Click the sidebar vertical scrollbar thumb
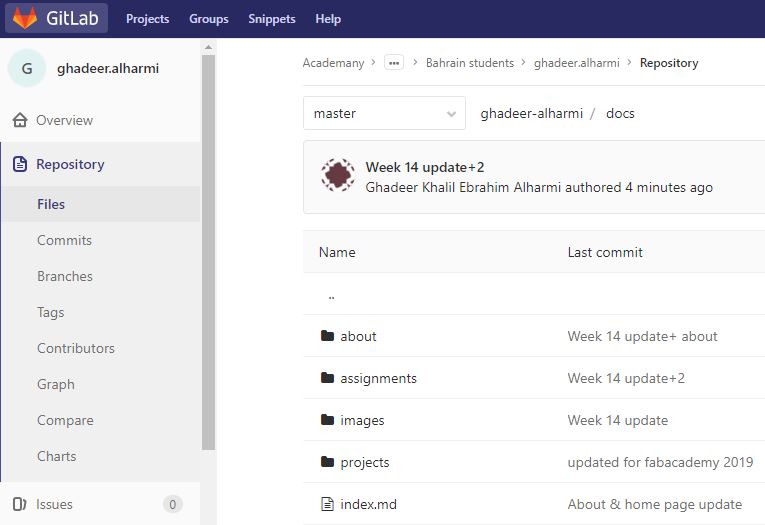Viewport: 765px width, 525px height. point(208,252)
